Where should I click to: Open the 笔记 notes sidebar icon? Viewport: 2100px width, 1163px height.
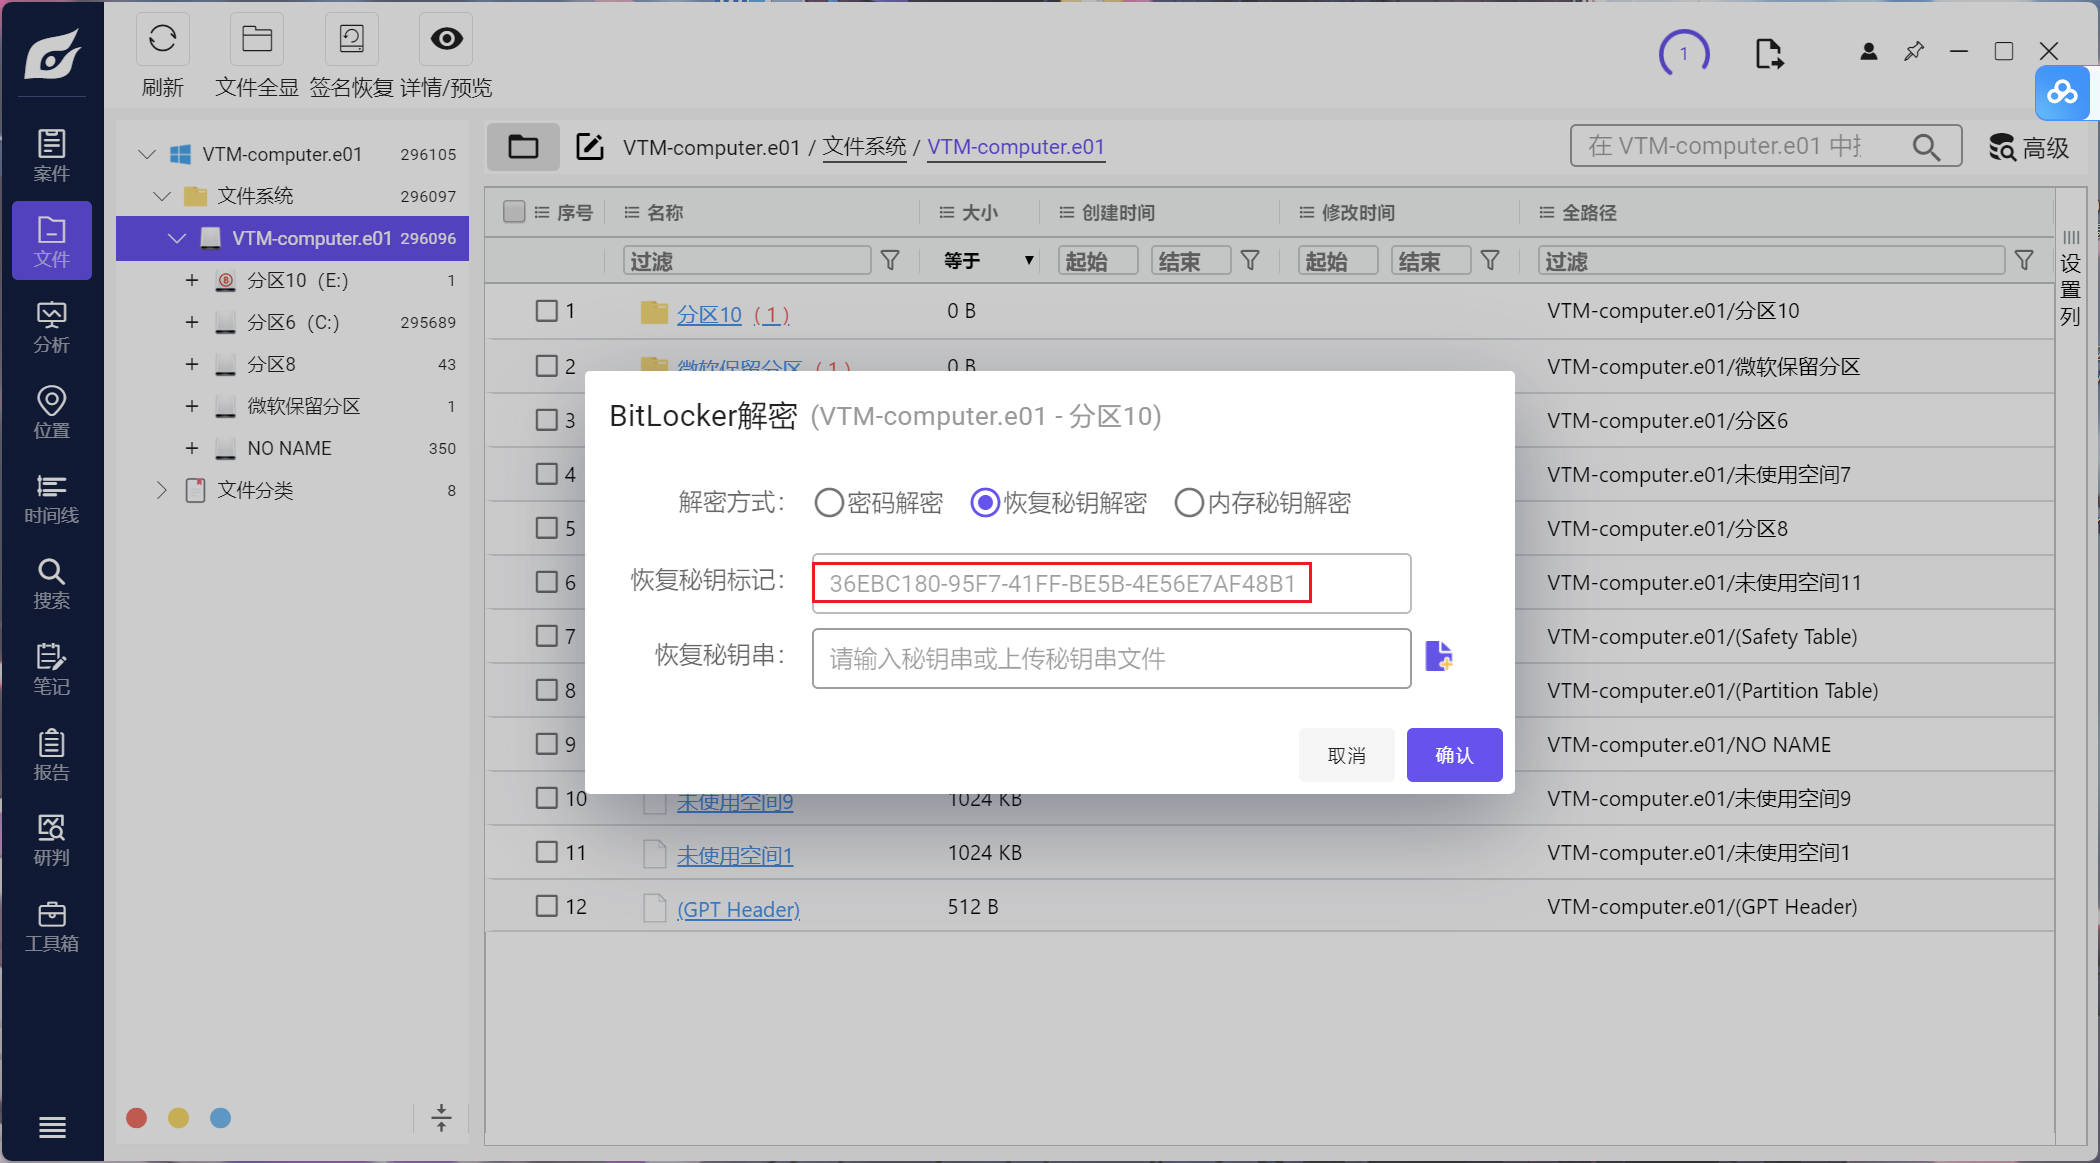52,669
